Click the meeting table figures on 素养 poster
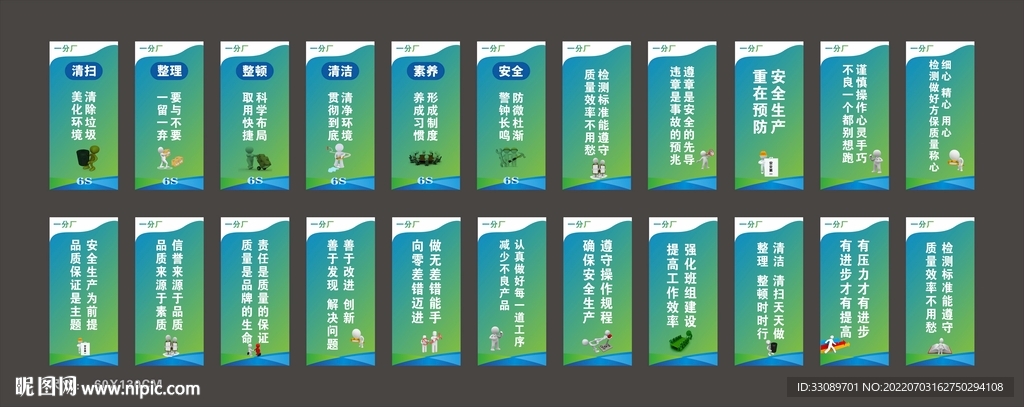Viewport: 1024px width, 407px height. pos(425,158)
